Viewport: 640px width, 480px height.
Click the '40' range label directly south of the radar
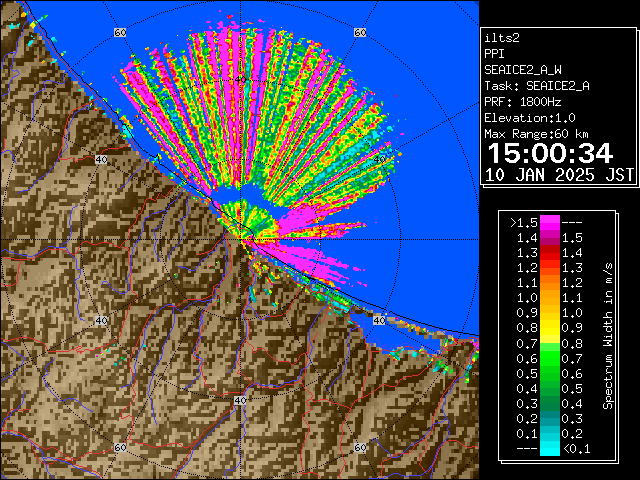(x=240, y=400)
